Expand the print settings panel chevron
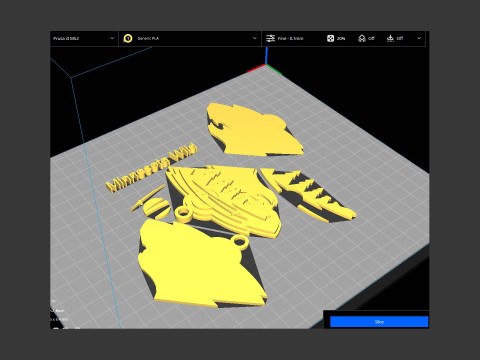The width and height of the screenshot is (480, 360). tap(419, 38)
